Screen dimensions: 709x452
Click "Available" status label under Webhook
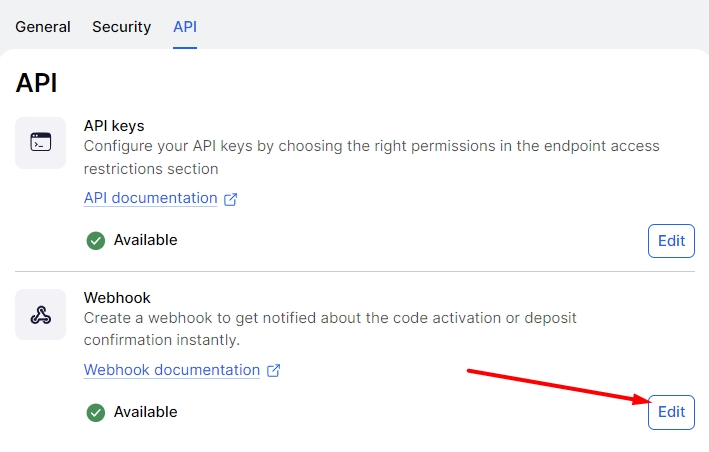[x=145, y=412]
